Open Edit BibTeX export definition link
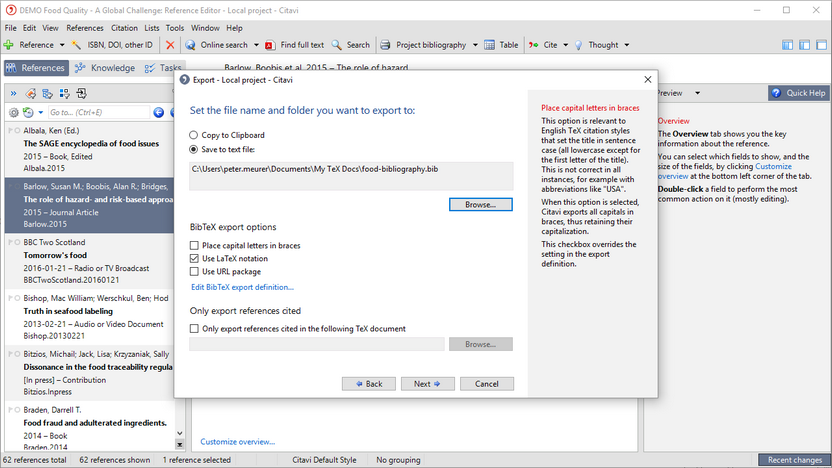 tap(242, 287)
